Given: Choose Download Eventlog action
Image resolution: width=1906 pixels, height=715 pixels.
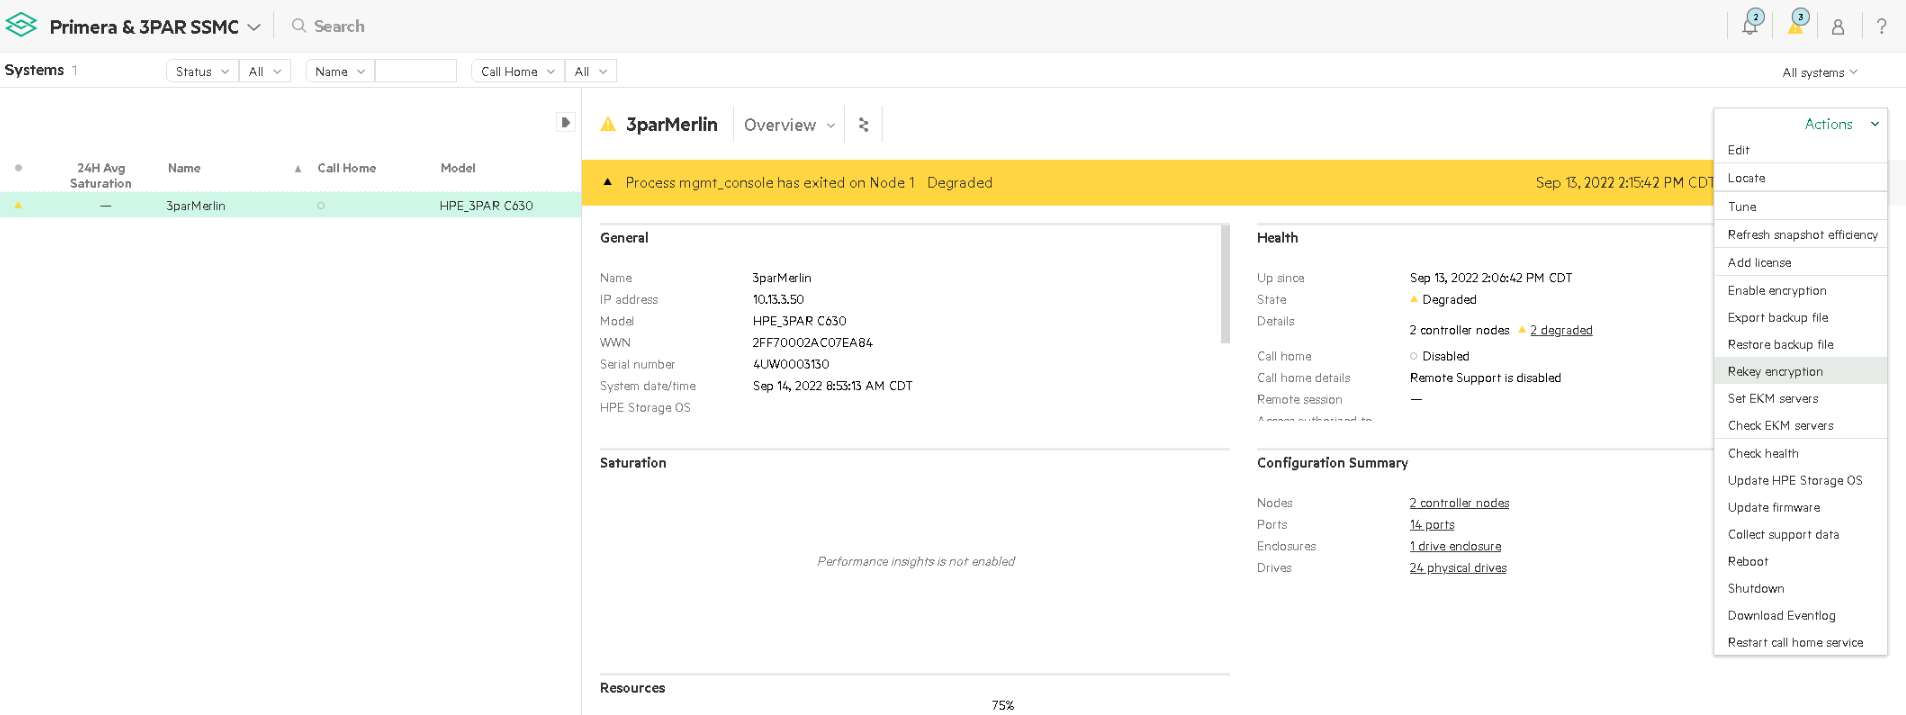Looking at the screenshot, I should coord(1800,615).
